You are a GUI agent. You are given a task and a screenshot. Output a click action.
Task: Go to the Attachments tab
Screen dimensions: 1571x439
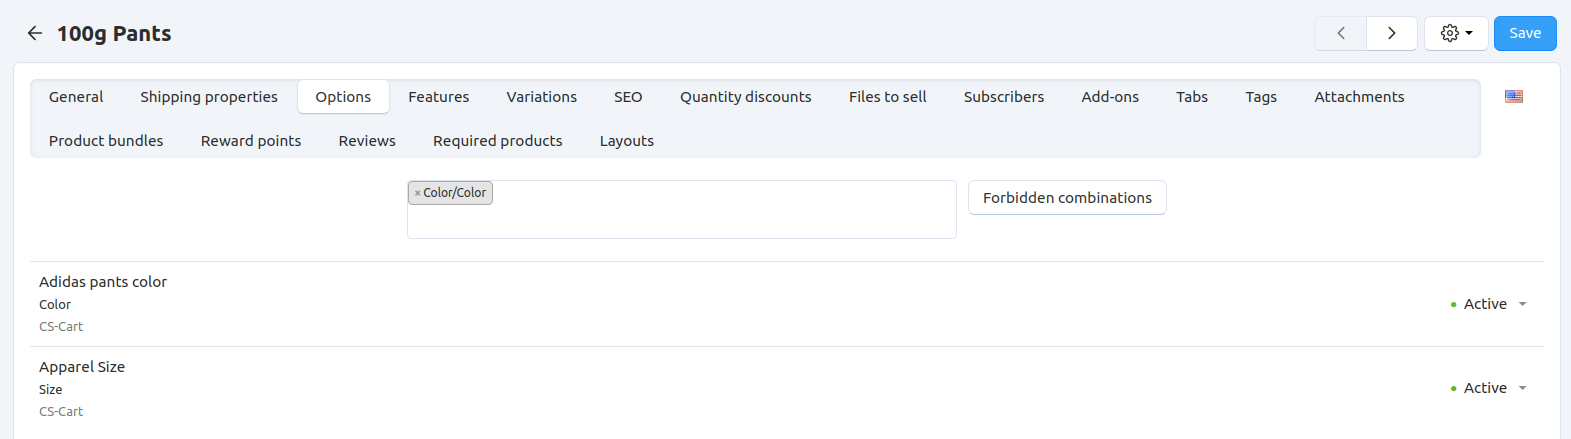pos(1359,97)
